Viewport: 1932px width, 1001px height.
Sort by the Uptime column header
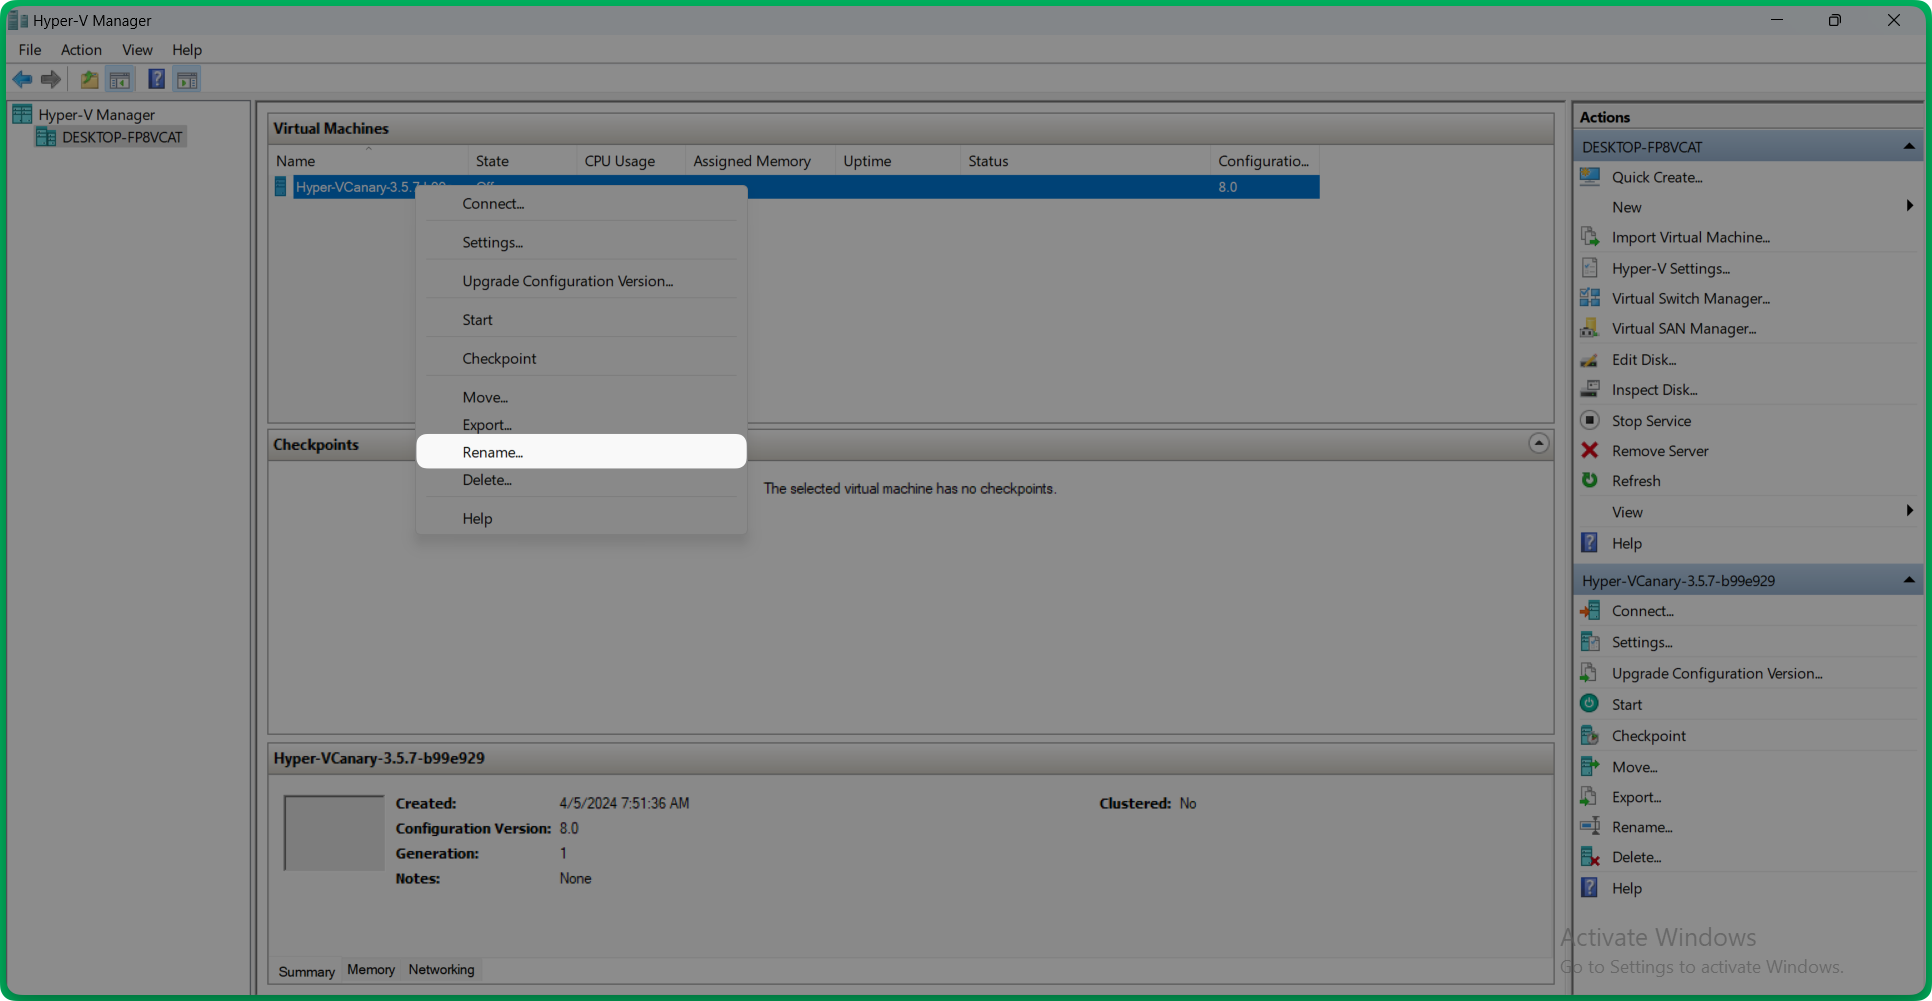(898, 161)
